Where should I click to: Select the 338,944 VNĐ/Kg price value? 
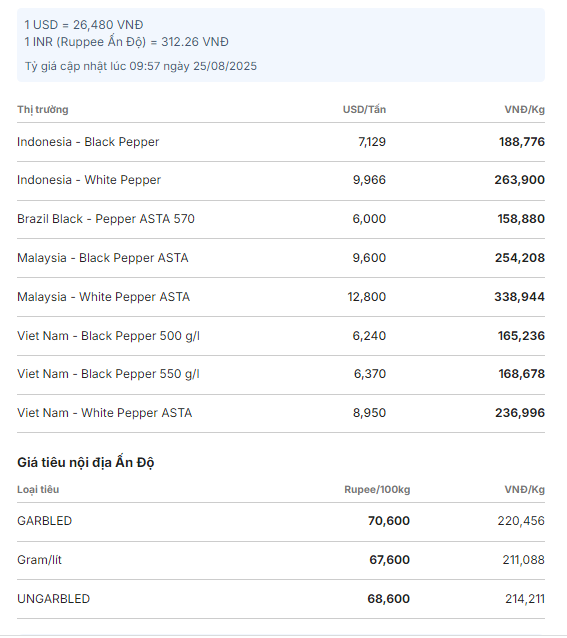[x=519, y=297]
